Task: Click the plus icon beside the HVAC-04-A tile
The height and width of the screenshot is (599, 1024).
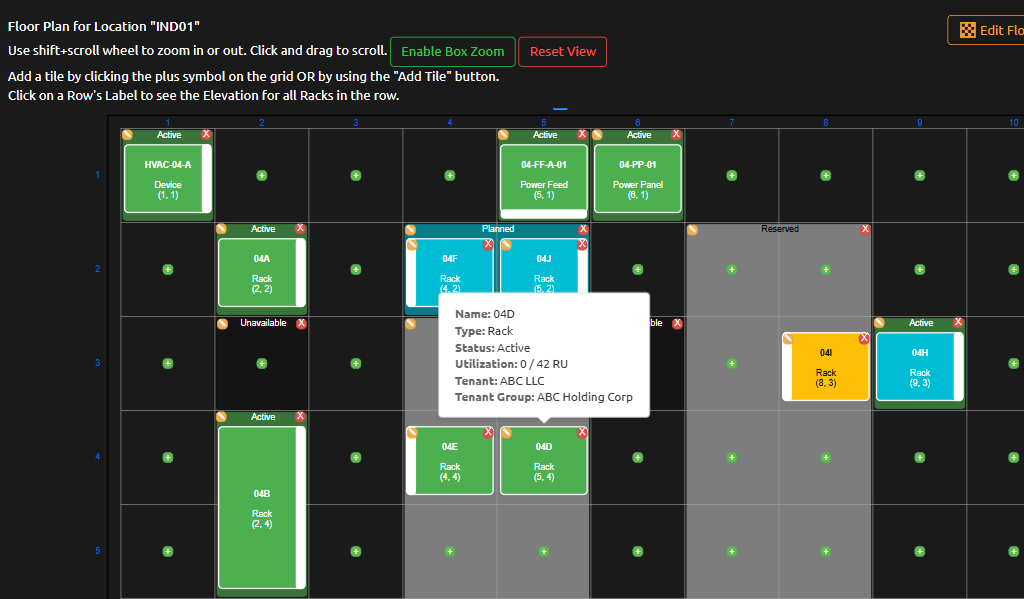Action: tap(261, 174)
